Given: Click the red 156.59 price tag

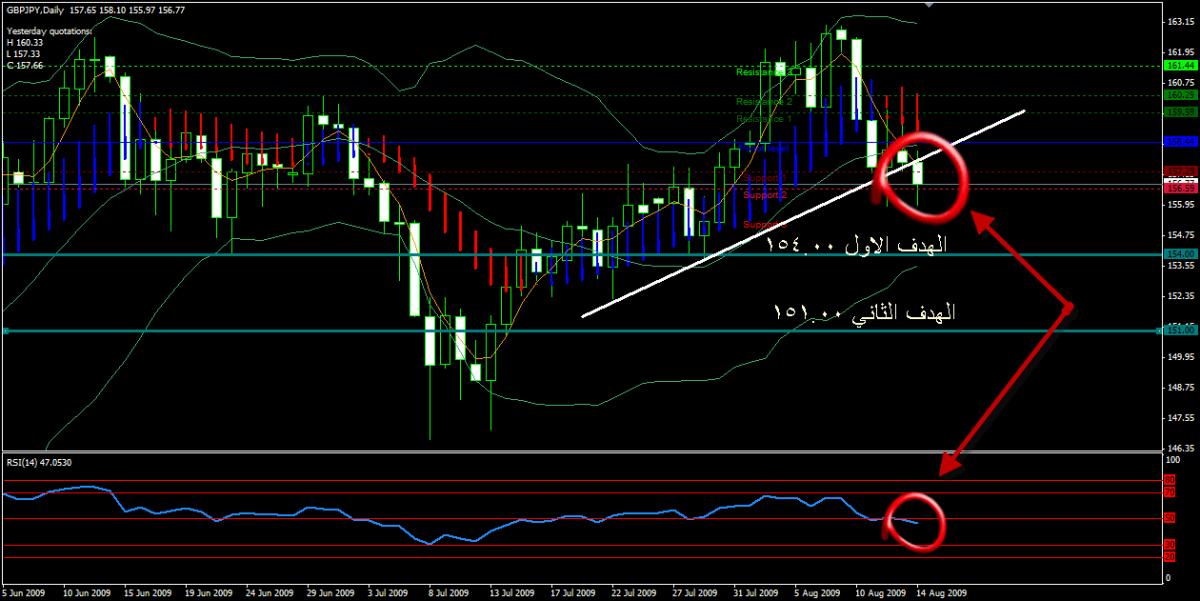Looking at the screenshot, I should click(1181, 187).
